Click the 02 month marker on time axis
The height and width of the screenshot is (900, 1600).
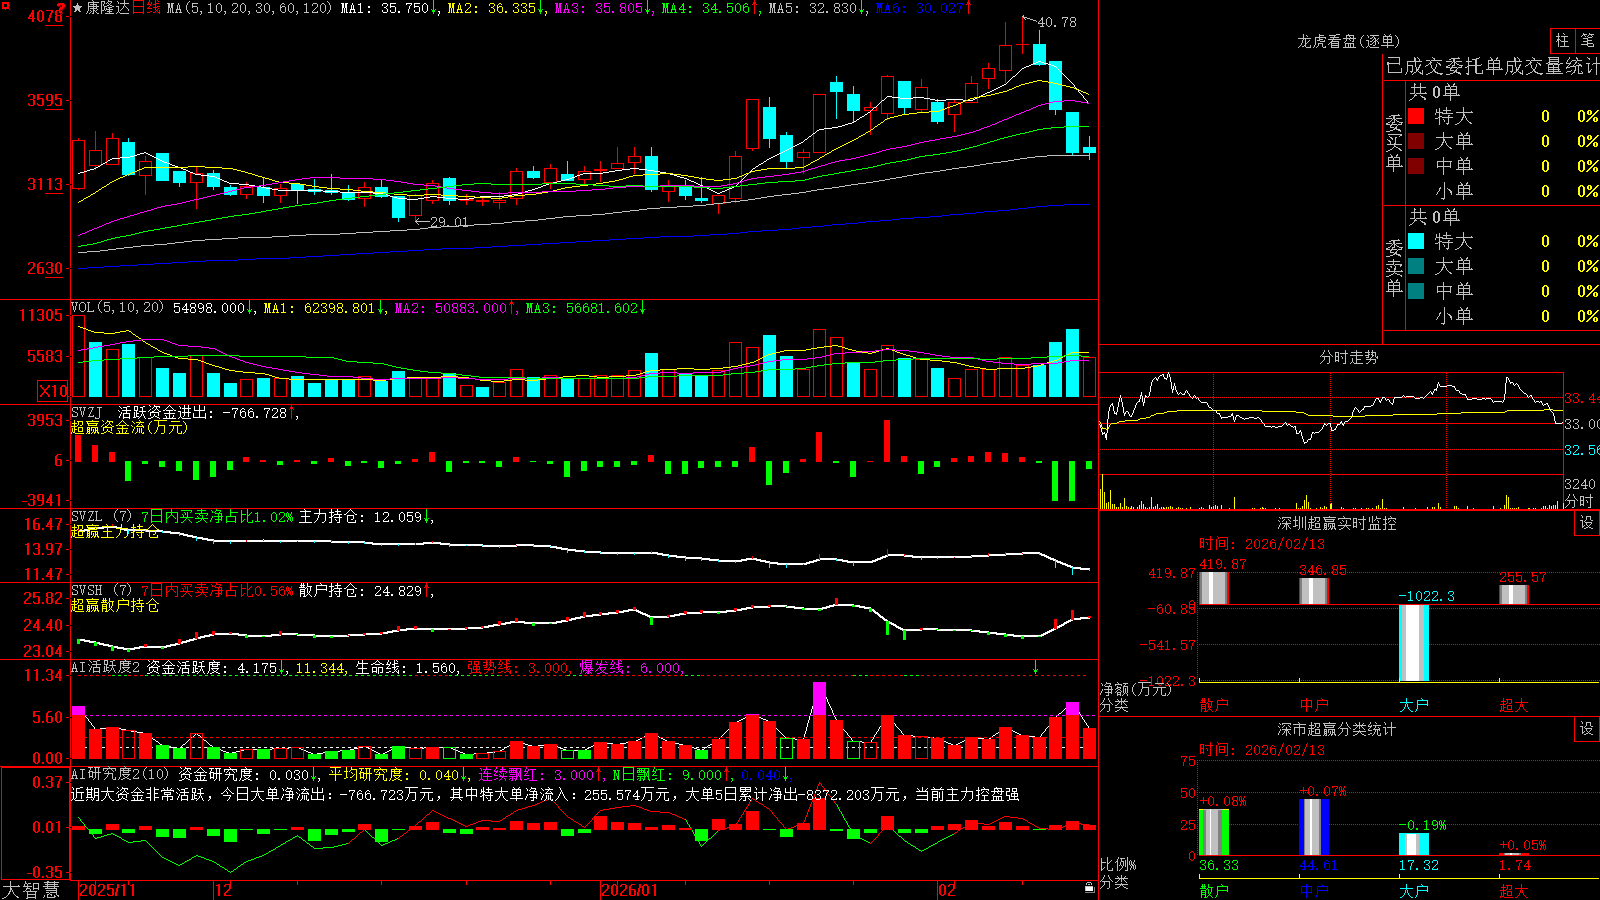pyautogui.click(x=947, y=890)
